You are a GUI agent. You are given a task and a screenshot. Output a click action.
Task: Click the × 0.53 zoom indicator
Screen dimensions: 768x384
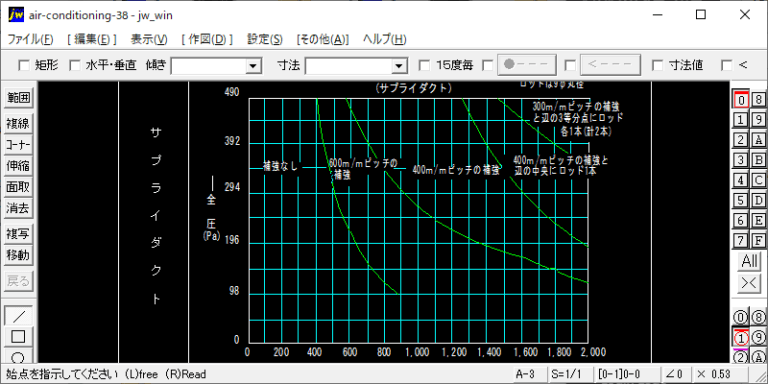pos(720,374)
